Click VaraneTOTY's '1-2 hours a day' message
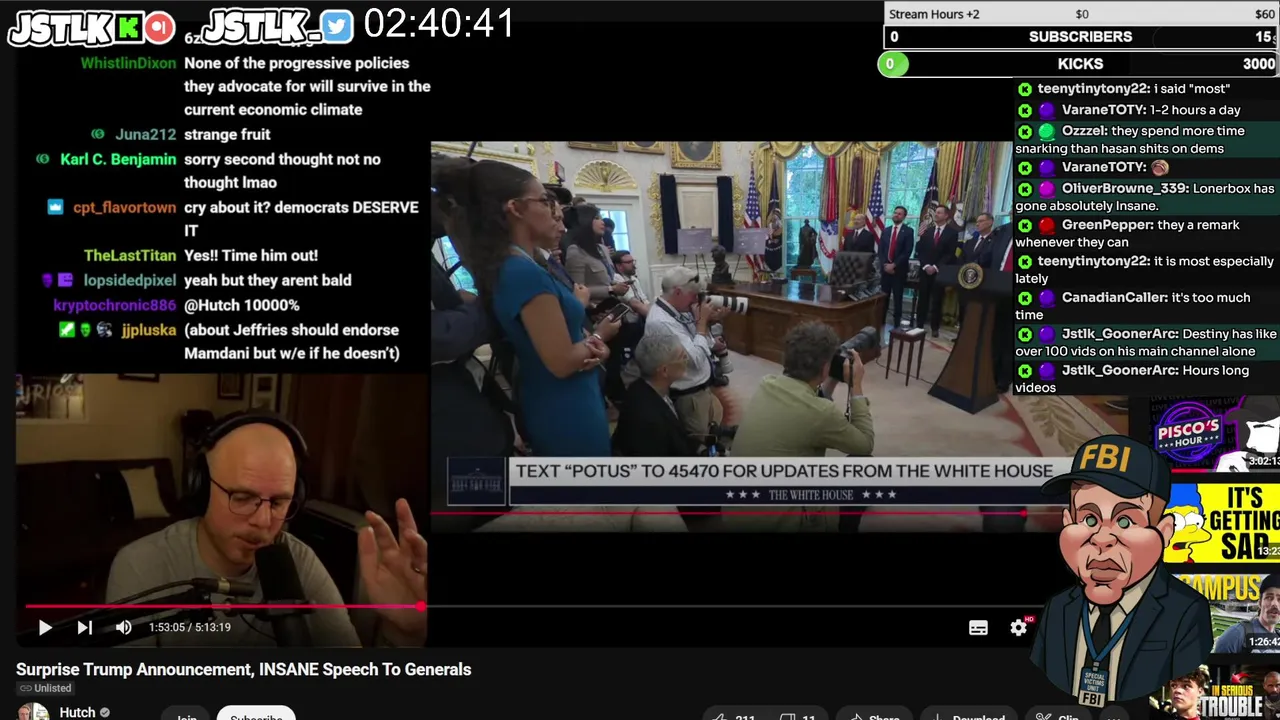This screenshot has height=720, width=1280. [1195, 110]
